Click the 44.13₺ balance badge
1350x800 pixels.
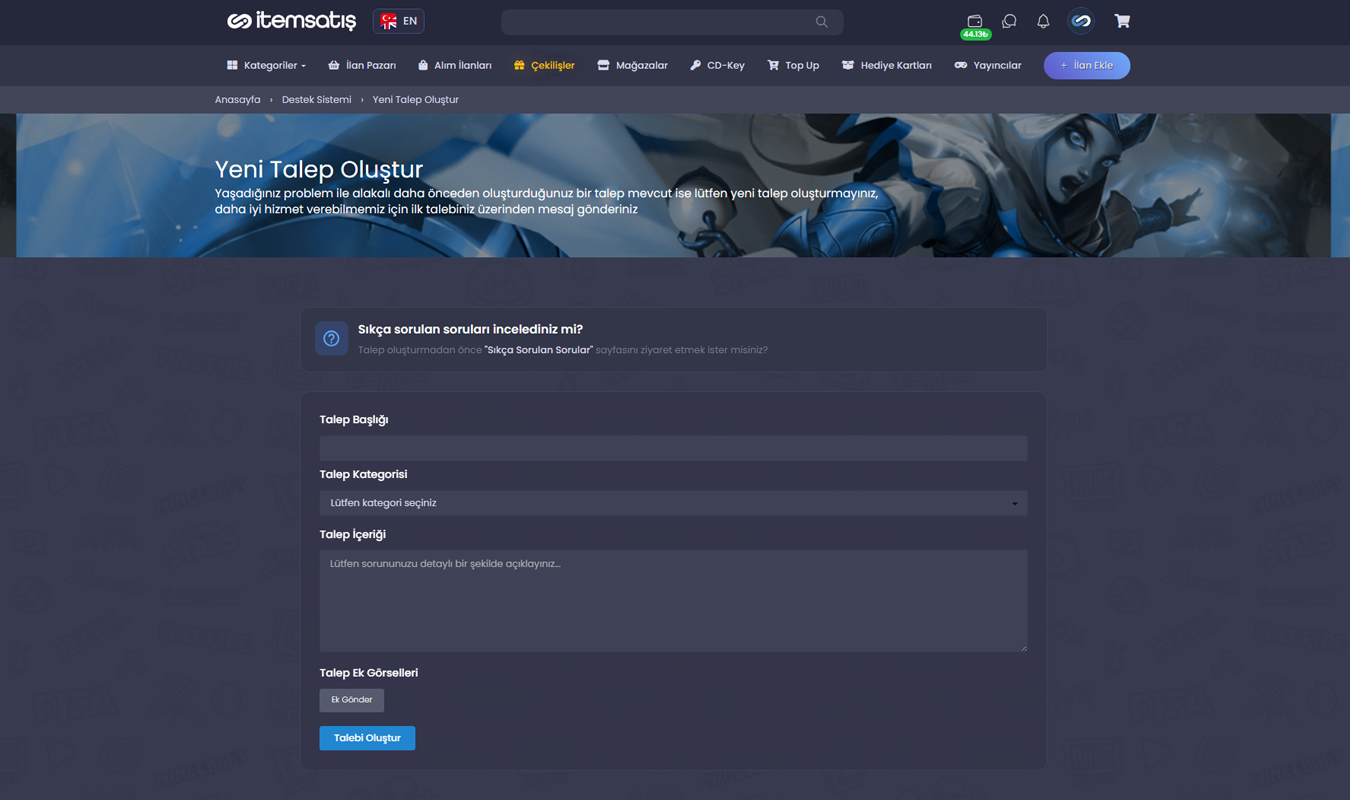click(x=975, y=34)
